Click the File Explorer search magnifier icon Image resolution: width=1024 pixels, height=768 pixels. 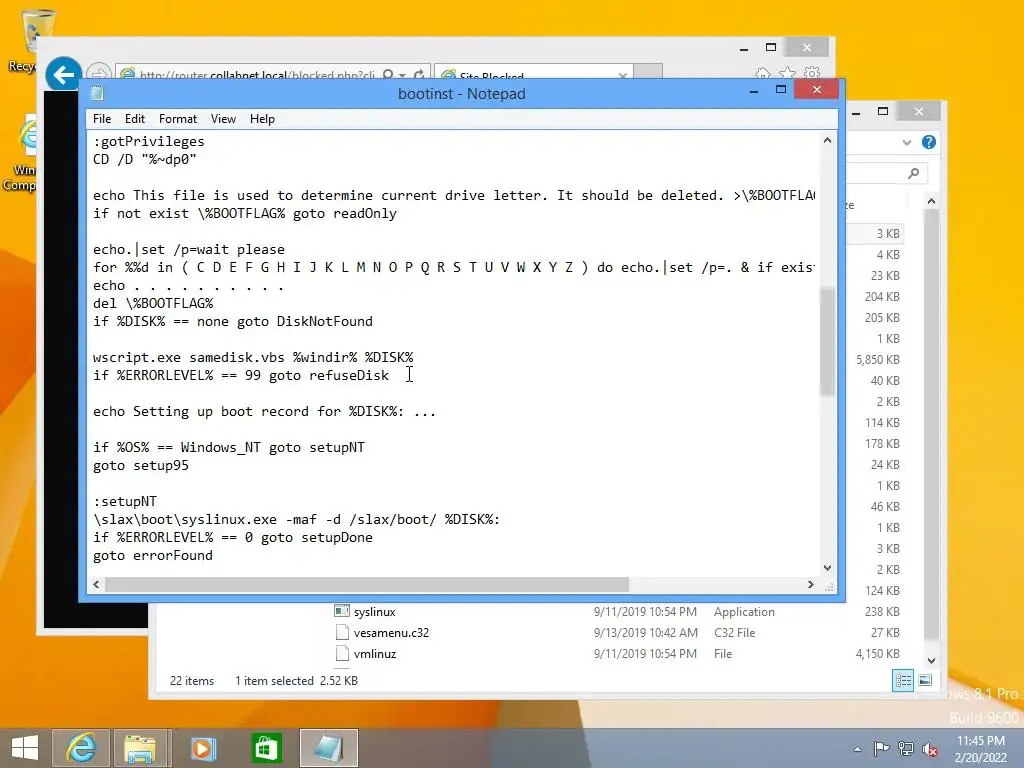coord(914,173)
